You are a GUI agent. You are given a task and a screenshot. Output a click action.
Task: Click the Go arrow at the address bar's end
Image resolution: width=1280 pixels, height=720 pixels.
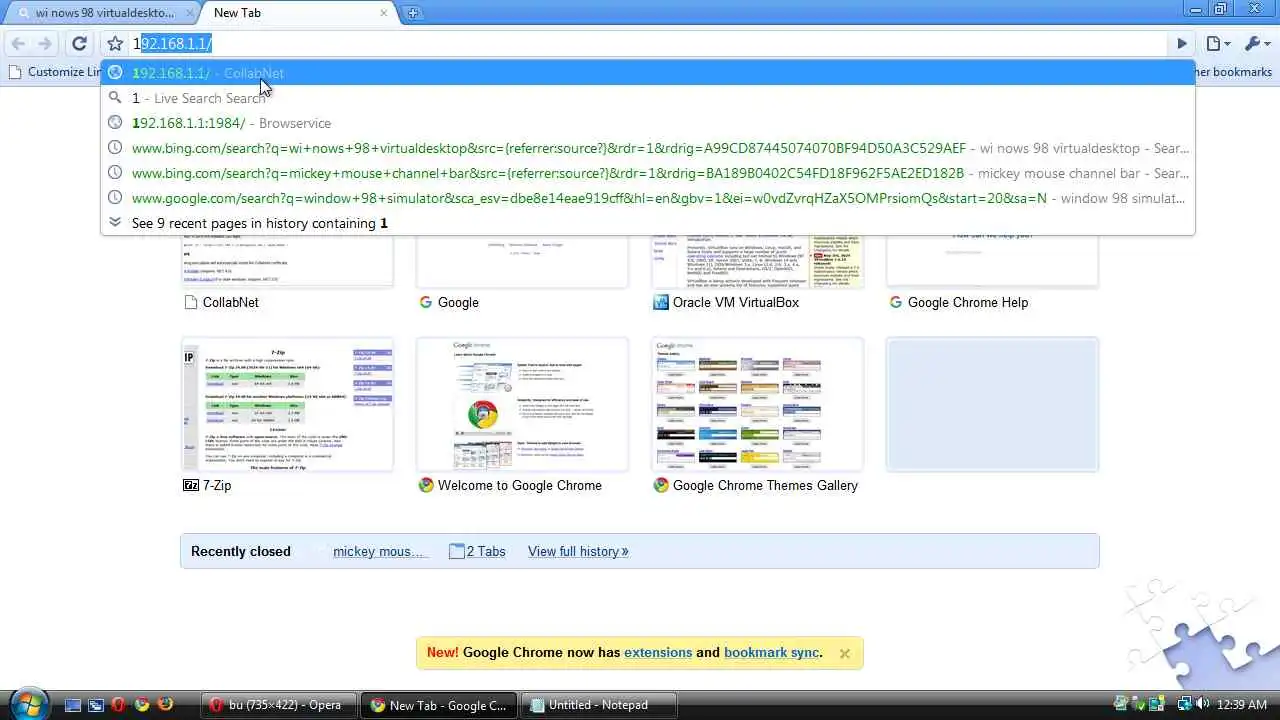[x=1182, y=43]
